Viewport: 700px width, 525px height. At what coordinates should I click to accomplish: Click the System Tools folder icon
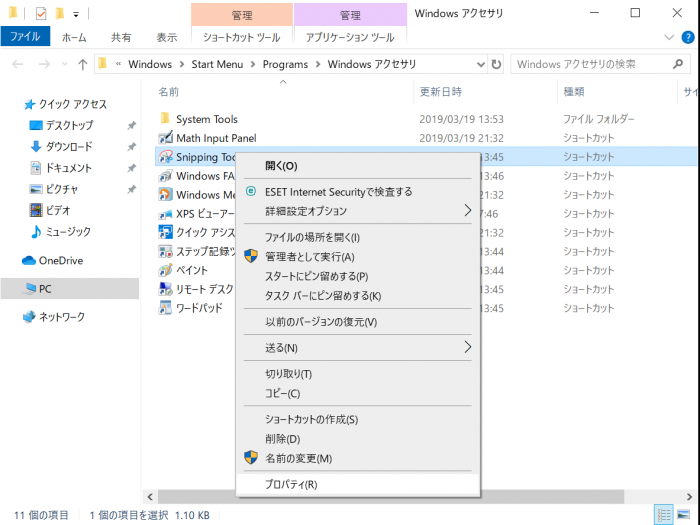[165, 119]
